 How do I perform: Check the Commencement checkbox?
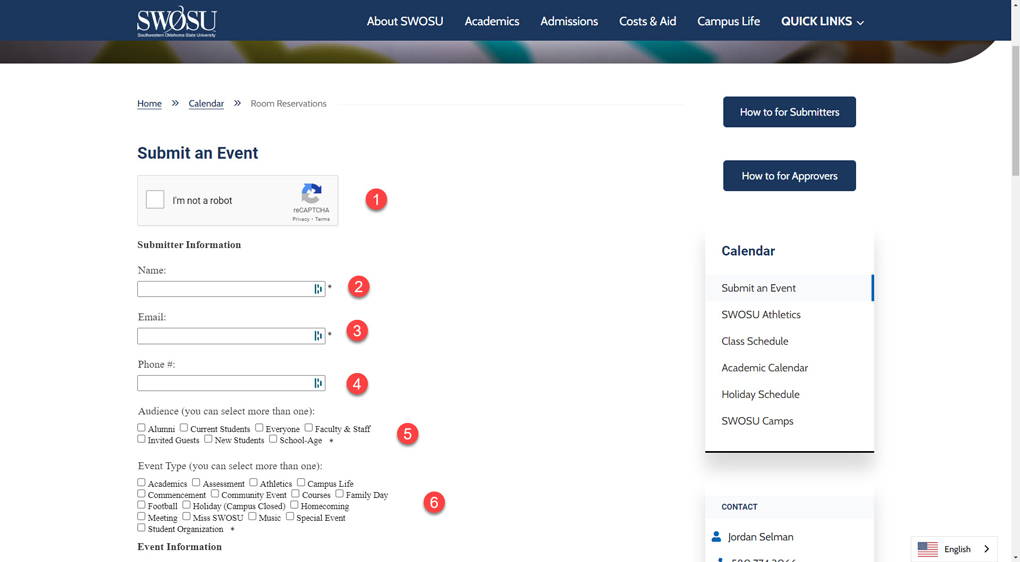click(141, 493)
